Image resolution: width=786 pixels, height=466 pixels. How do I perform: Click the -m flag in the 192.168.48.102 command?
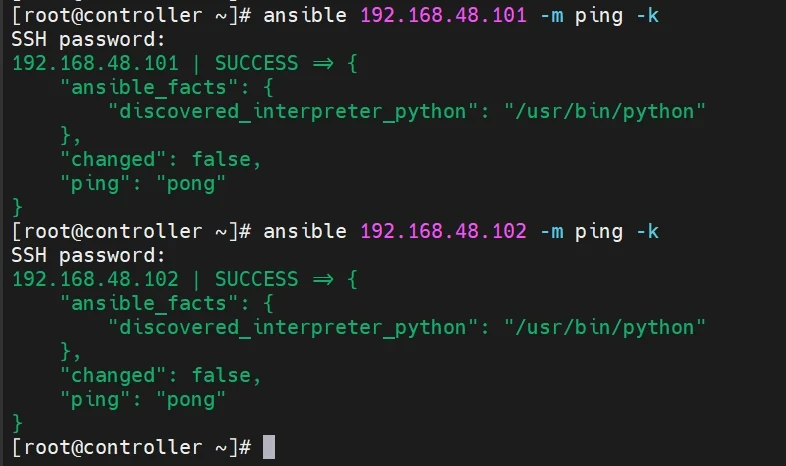551,231
